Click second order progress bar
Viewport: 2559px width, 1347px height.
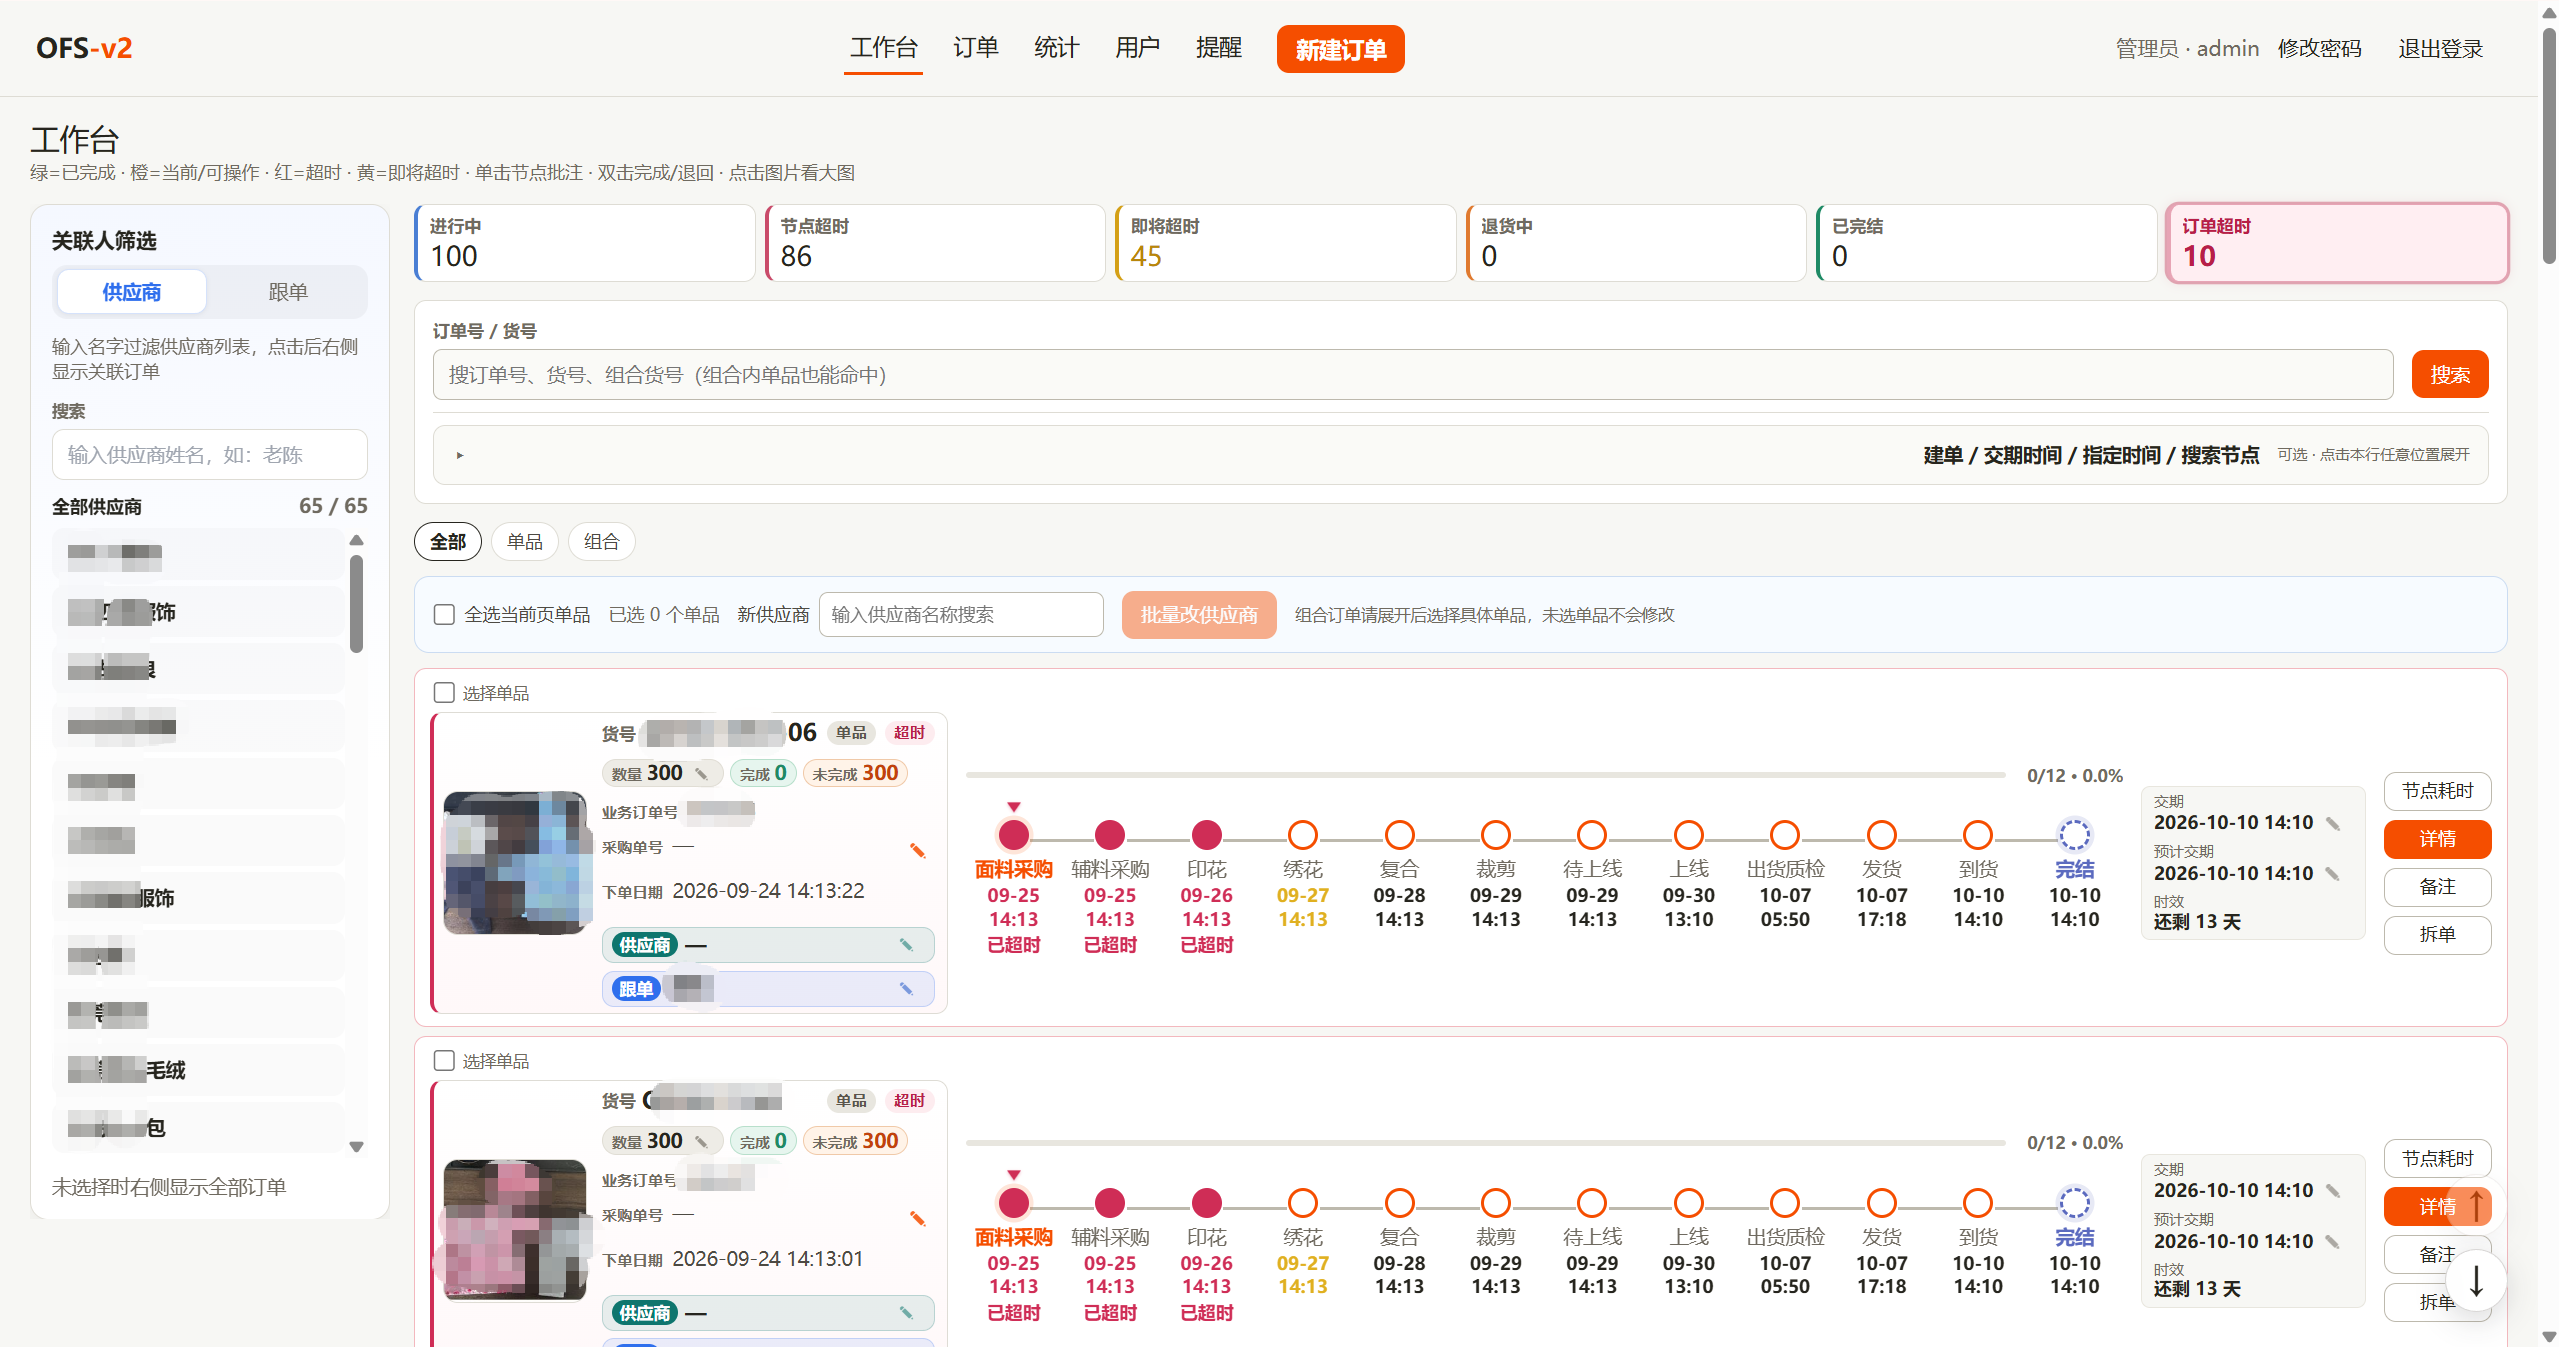click(x=1485, y=1143)
